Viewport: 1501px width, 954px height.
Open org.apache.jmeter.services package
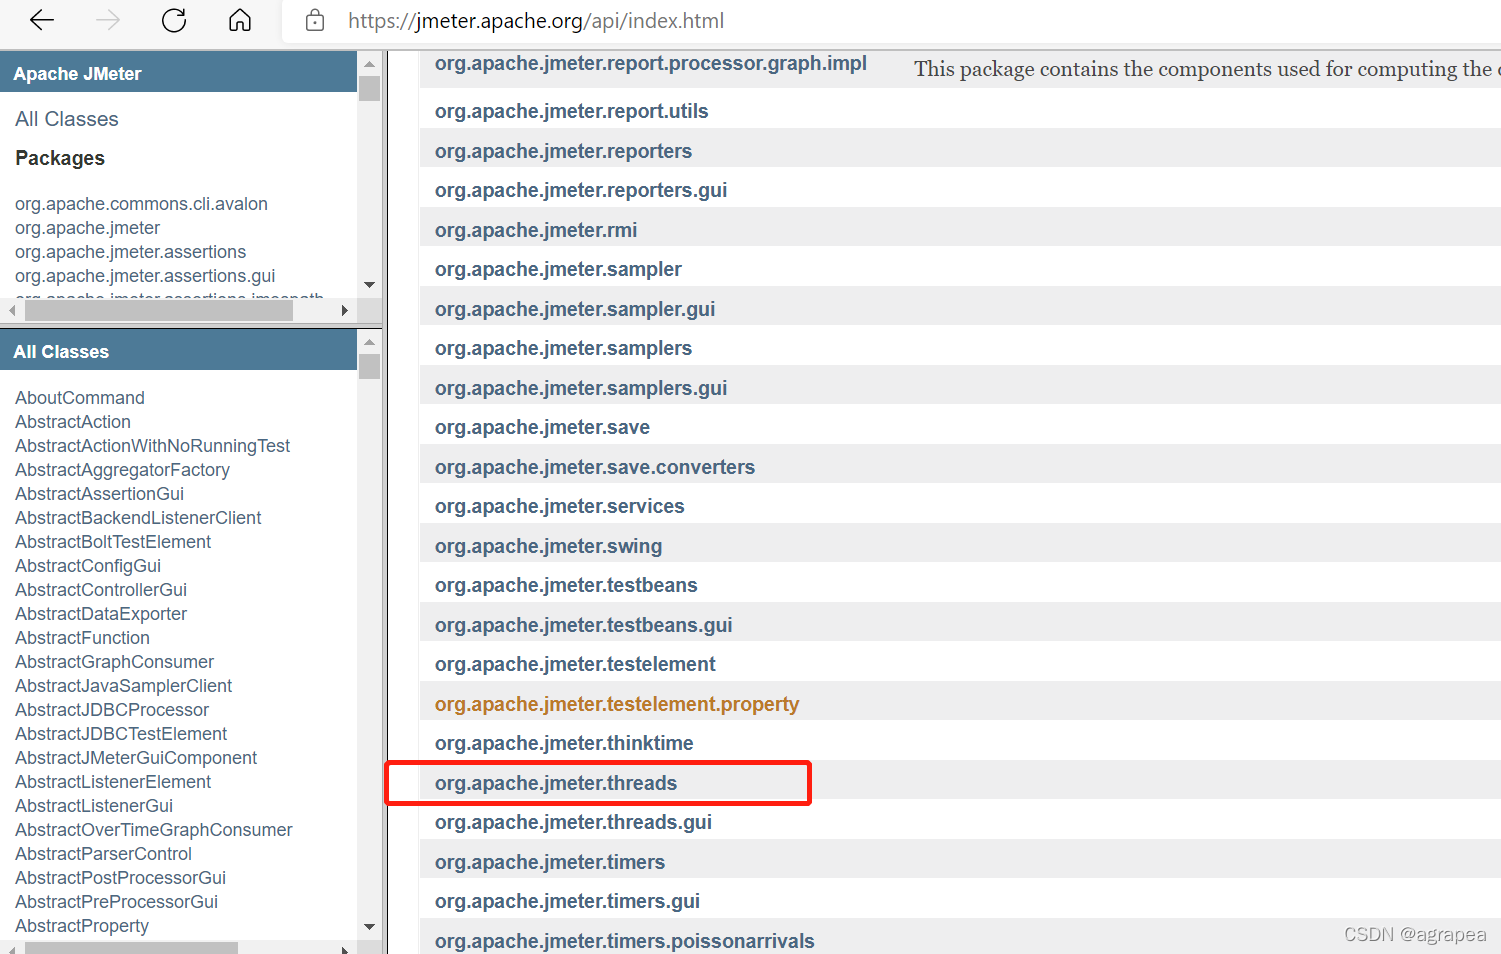[559, 506]
